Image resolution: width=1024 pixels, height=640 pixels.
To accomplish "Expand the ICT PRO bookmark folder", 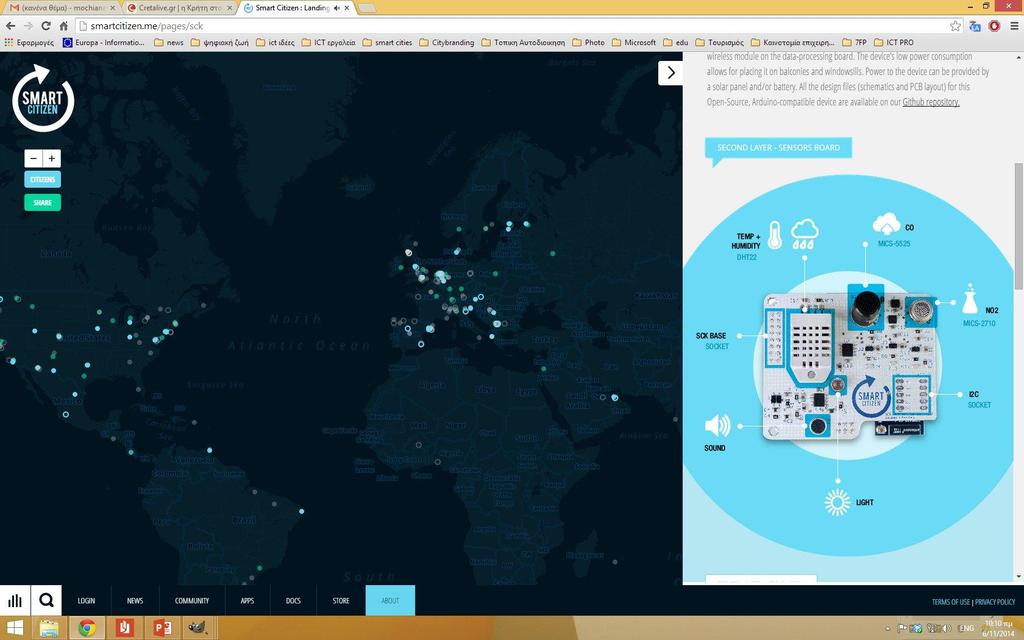I will pos(893,42).
